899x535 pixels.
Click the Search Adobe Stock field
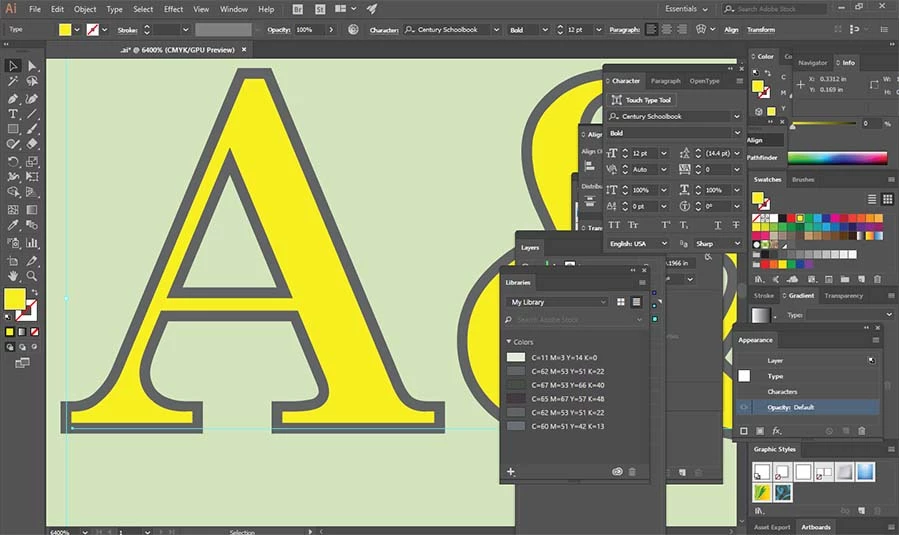(774, 9)
